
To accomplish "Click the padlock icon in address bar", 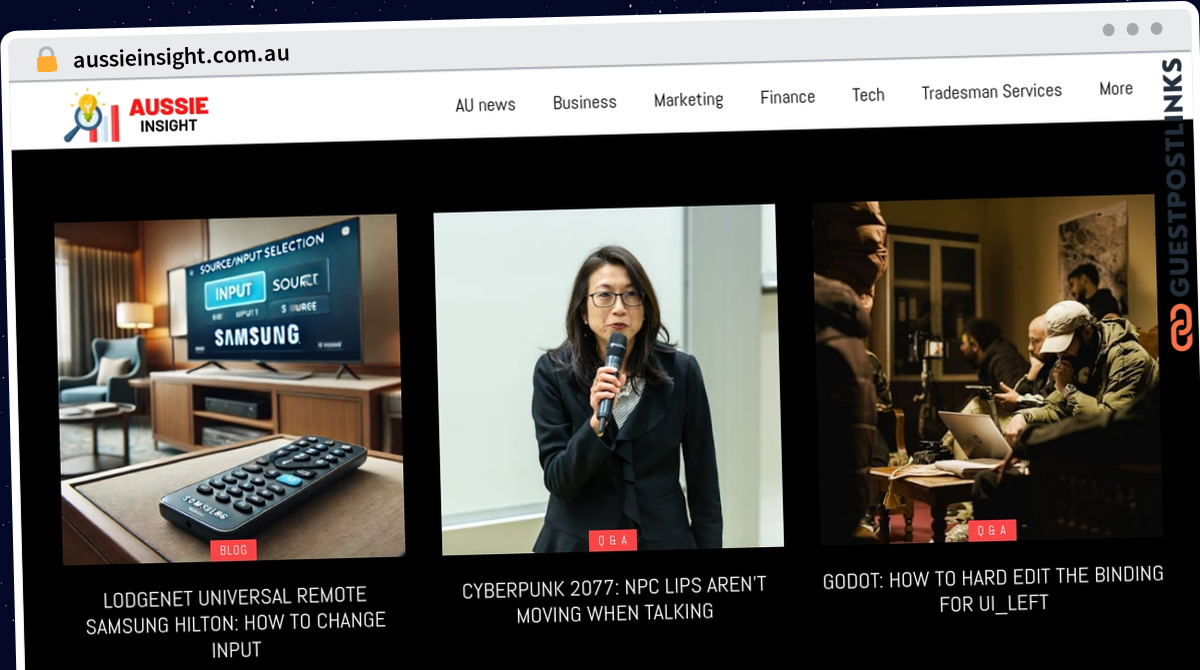I will pos(47,59).
